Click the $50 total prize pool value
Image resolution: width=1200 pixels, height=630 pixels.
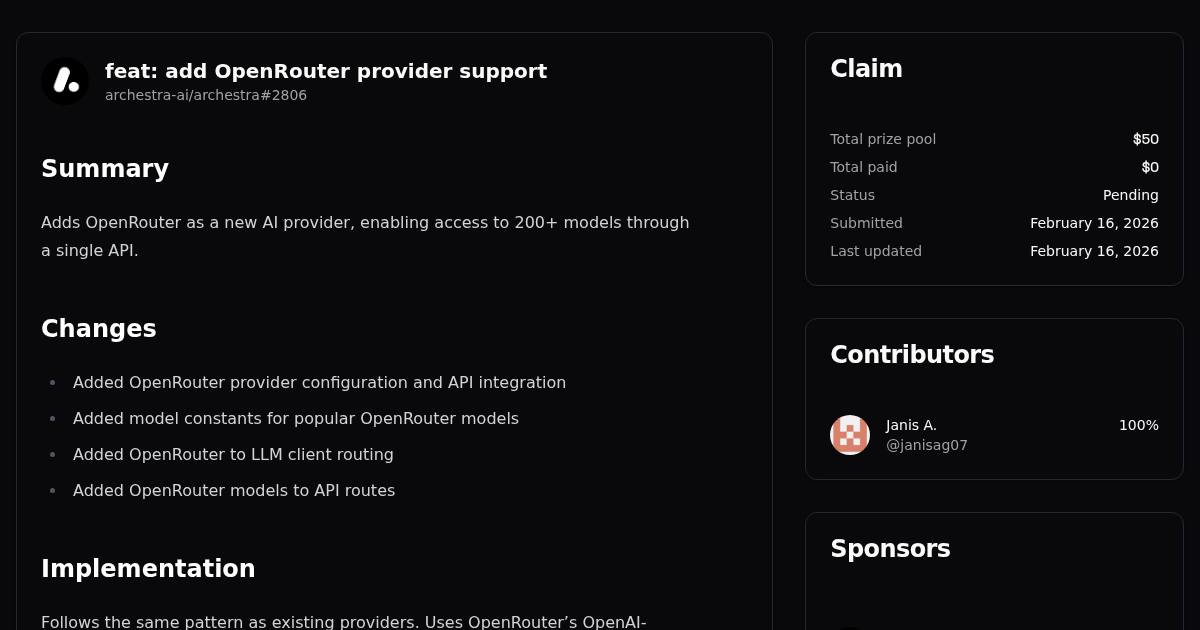click(1146, 139)
